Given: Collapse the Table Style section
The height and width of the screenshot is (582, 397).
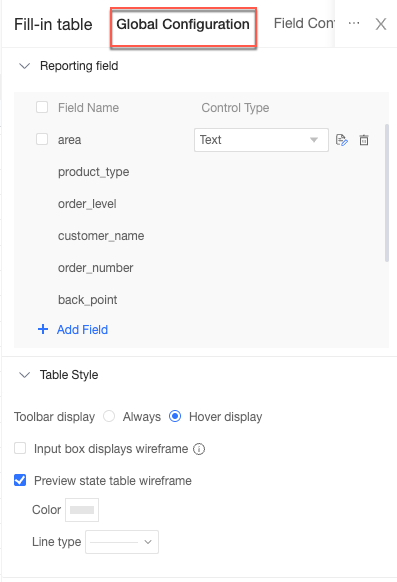Looking at the screenshot, I should (x=24, y=375).
